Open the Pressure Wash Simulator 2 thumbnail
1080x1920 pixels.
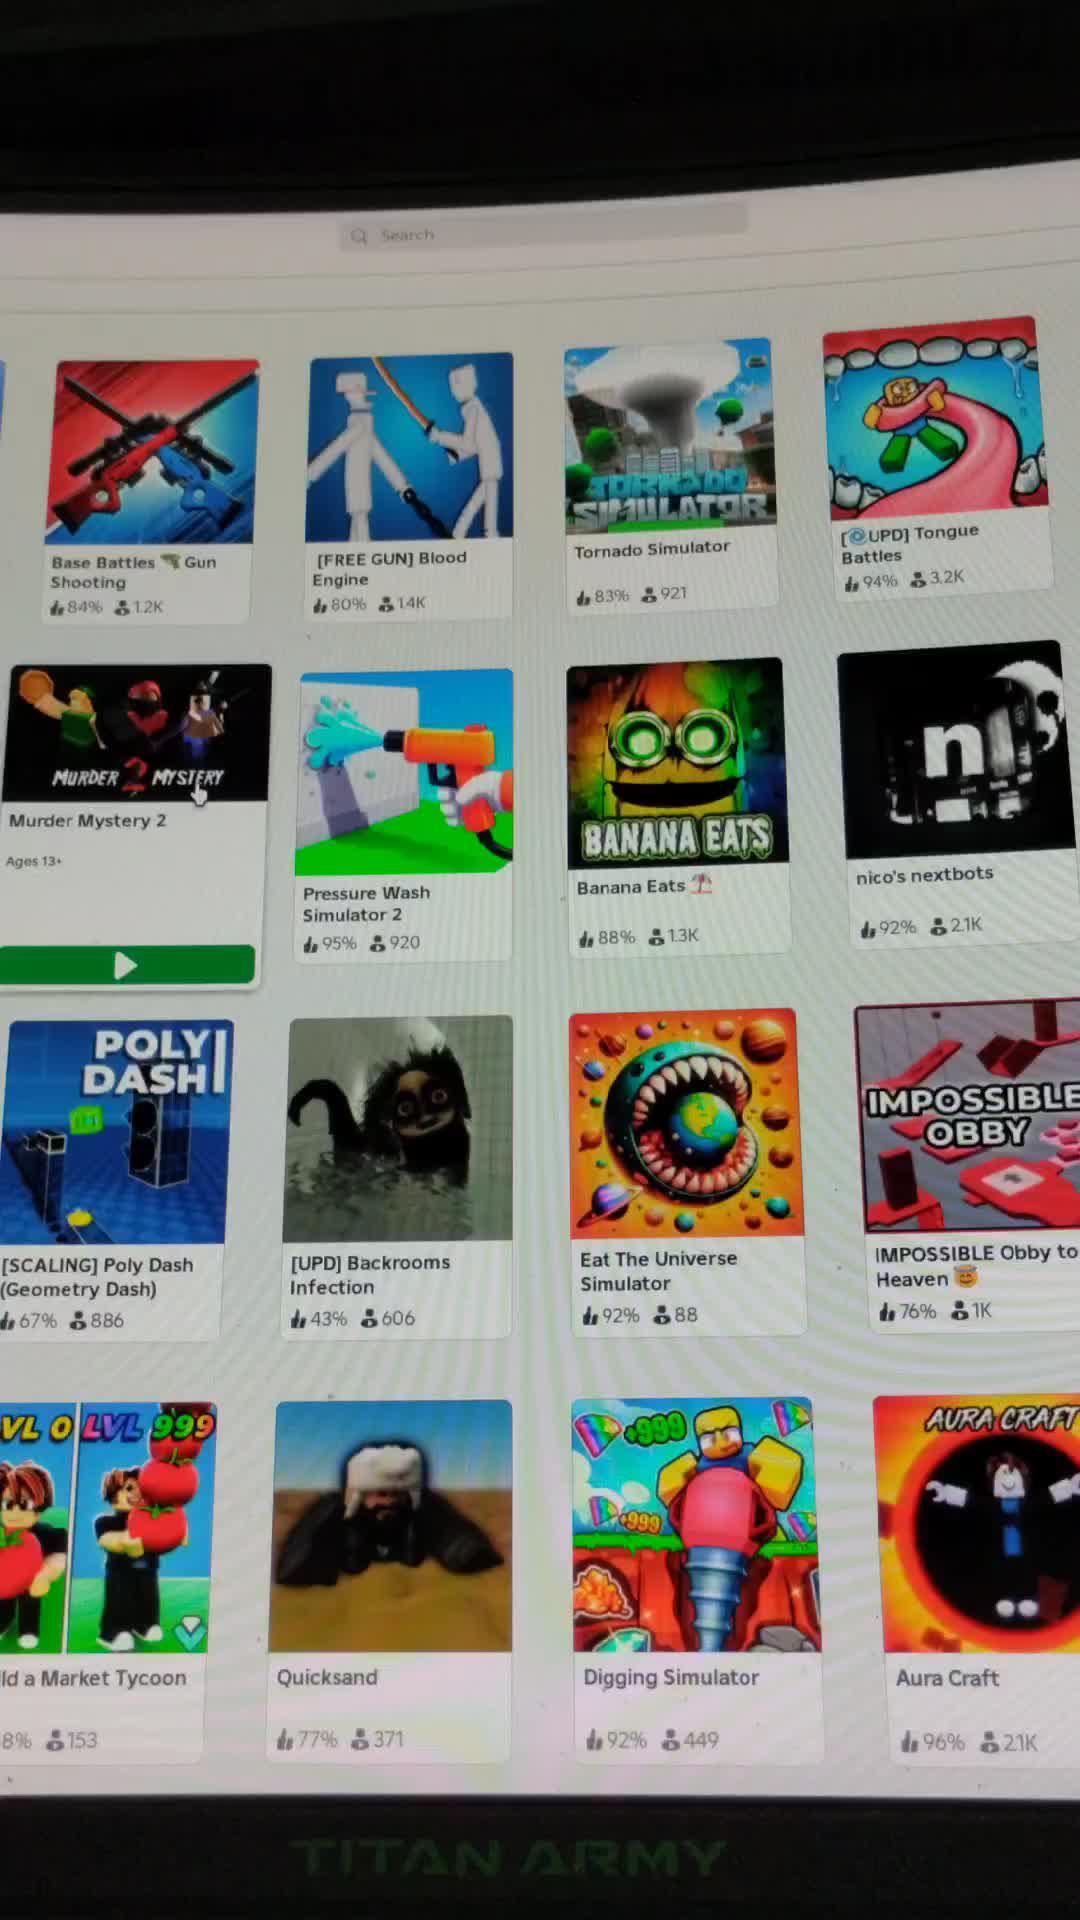click(x=405, y=772)
